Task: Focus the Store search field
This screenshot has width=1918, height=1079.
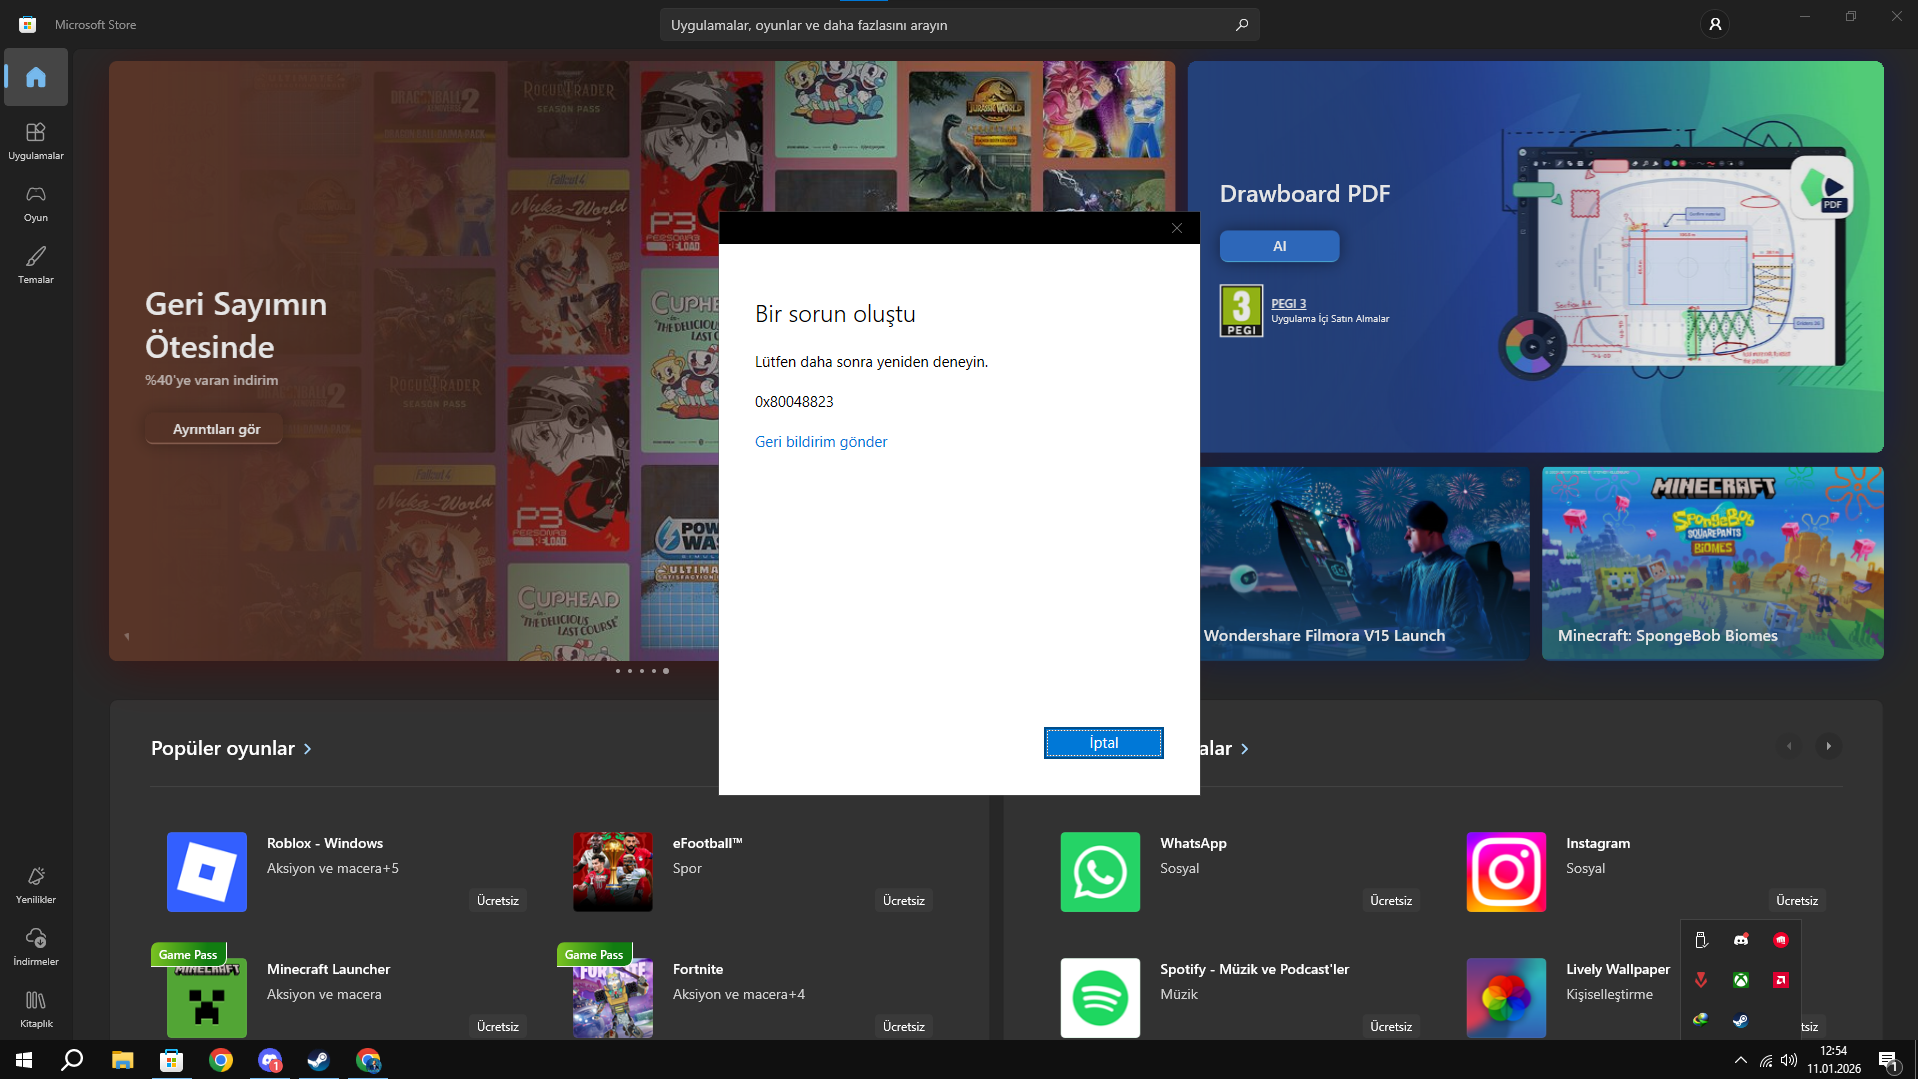Action: pos(960,25)
